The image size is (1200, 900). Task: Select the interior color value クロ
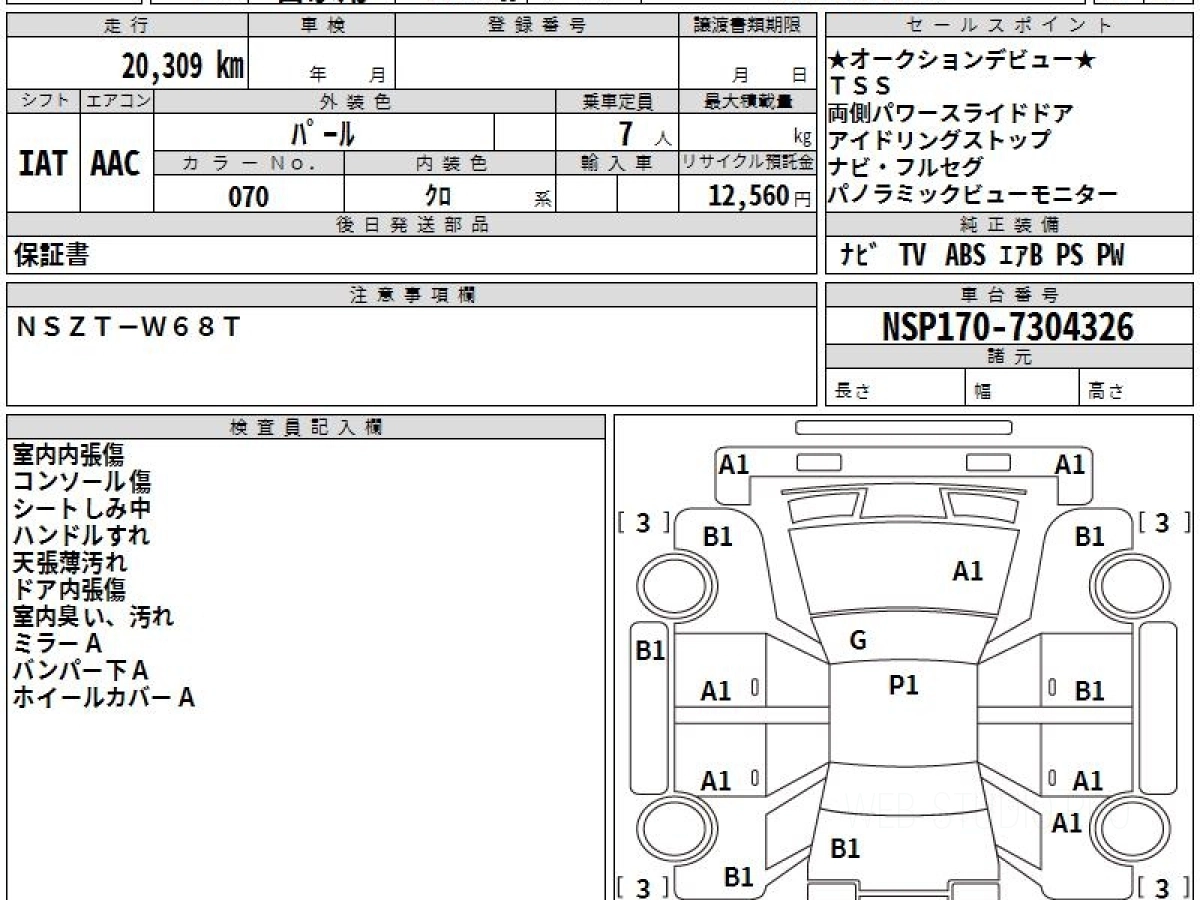tap(438, 196)
